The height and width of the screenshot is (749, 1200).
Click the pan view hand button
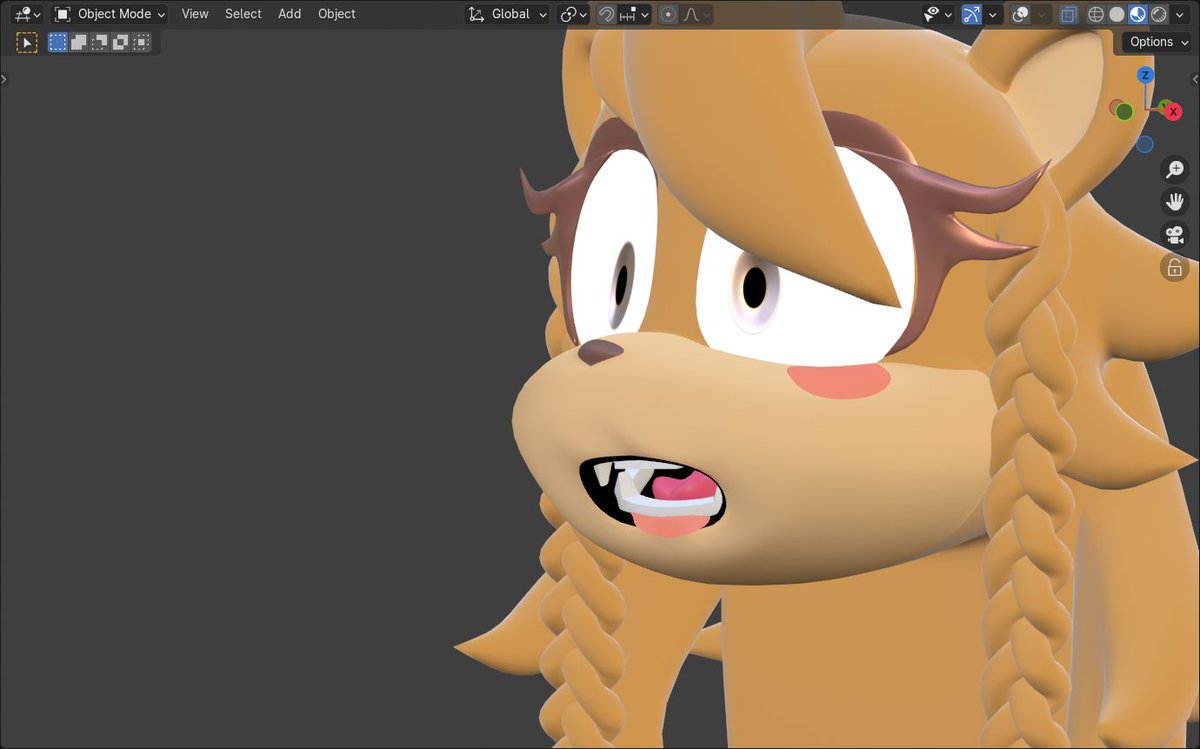point(1175,202)
